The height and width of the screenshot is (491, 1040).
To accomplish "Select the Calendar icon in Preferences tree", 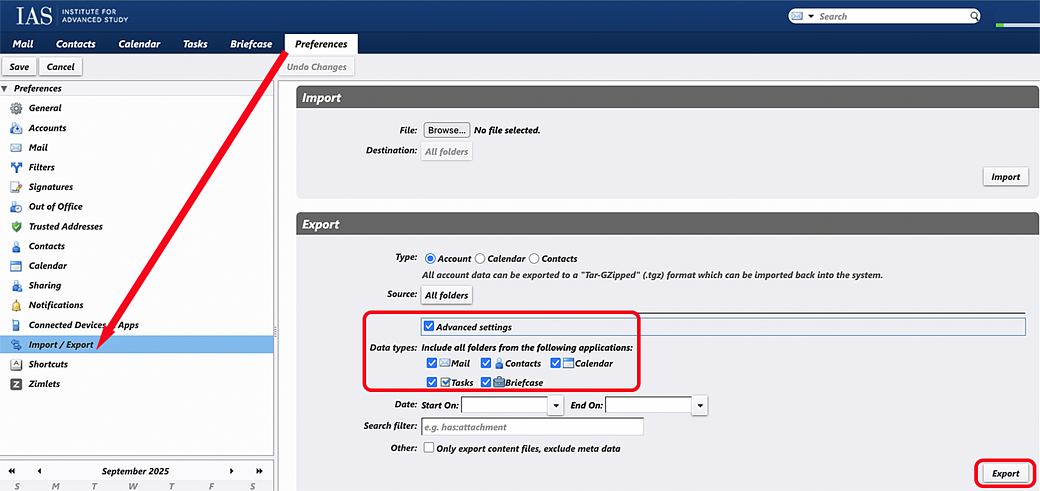I will pos(17,265).
